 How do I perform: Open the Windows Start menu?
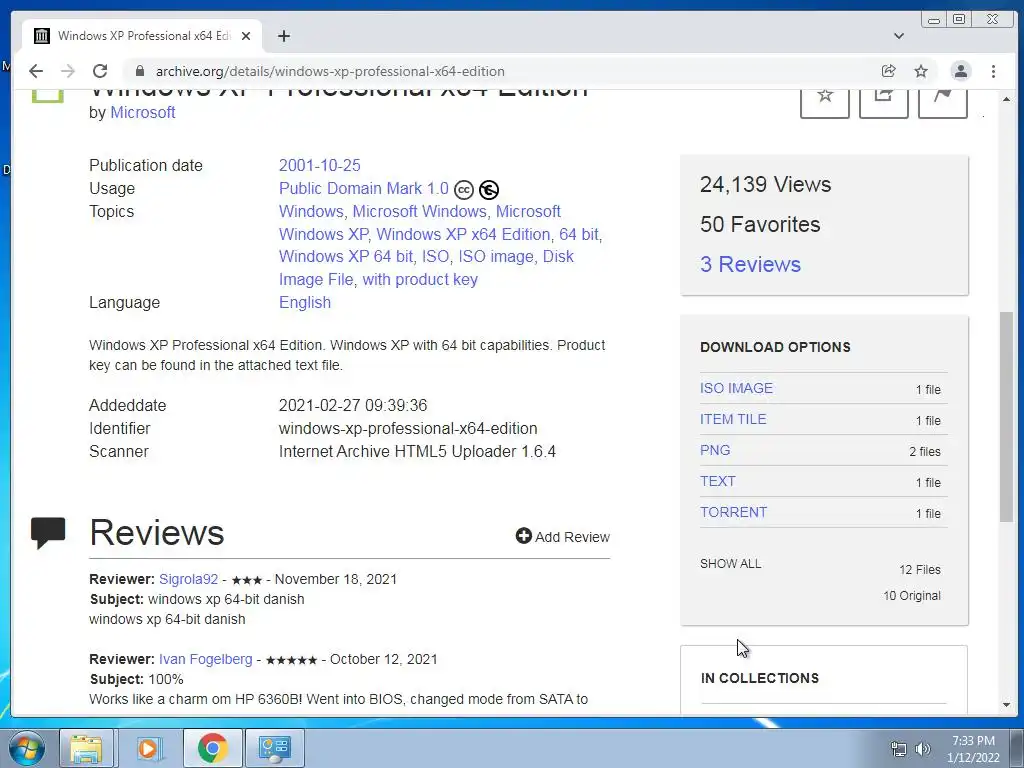[26, 748]
